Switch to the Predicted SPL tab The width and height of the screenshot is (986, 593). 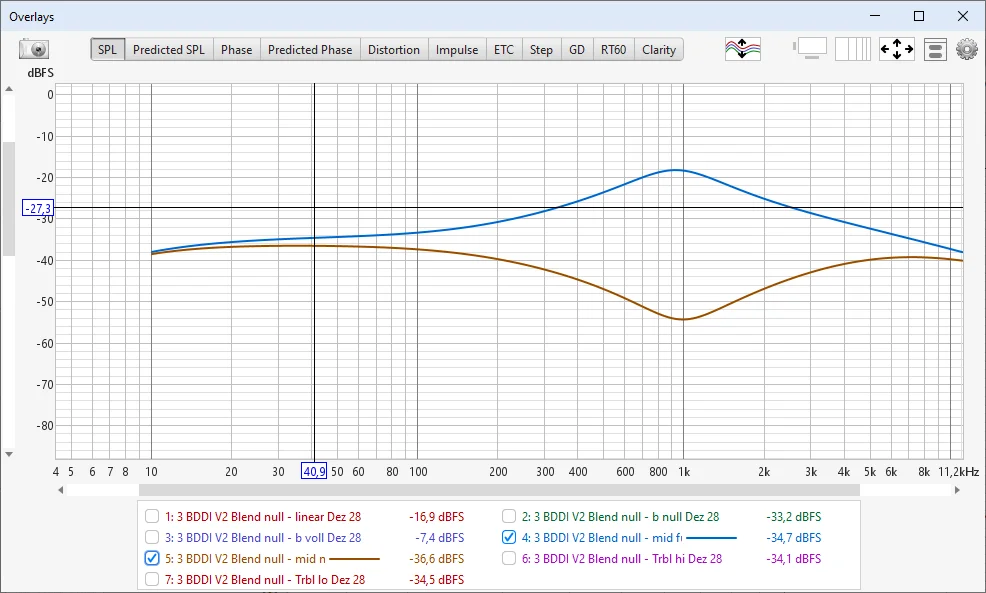[x=168, y=50]
